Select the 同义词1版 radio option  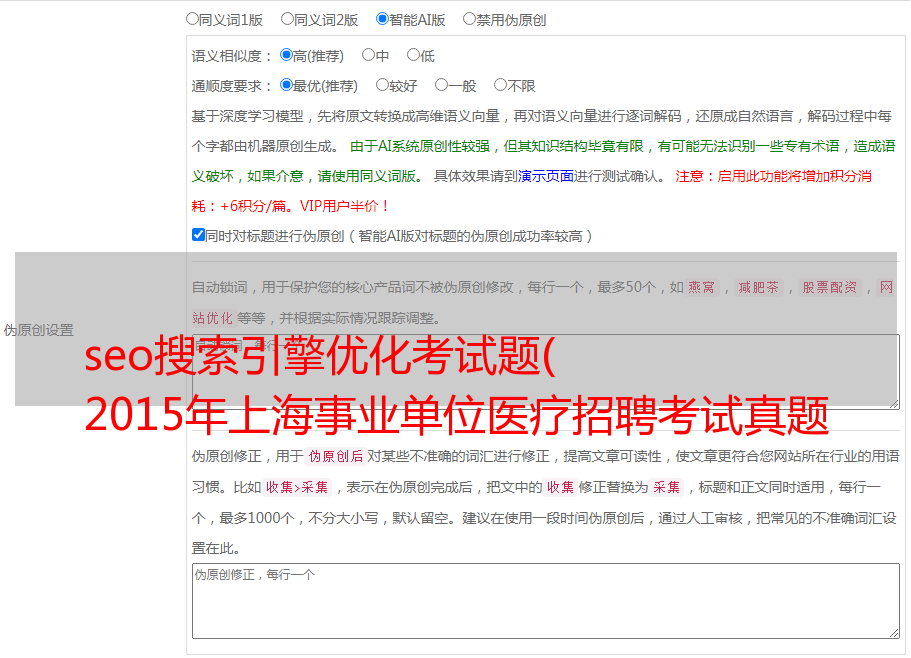192,19
